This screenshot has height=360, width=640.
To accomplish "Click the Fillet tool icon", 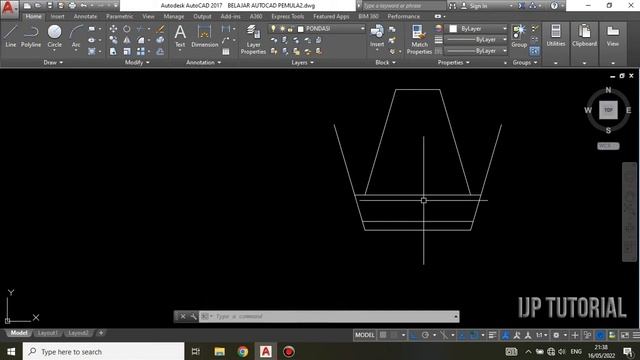I will (141, 40).
